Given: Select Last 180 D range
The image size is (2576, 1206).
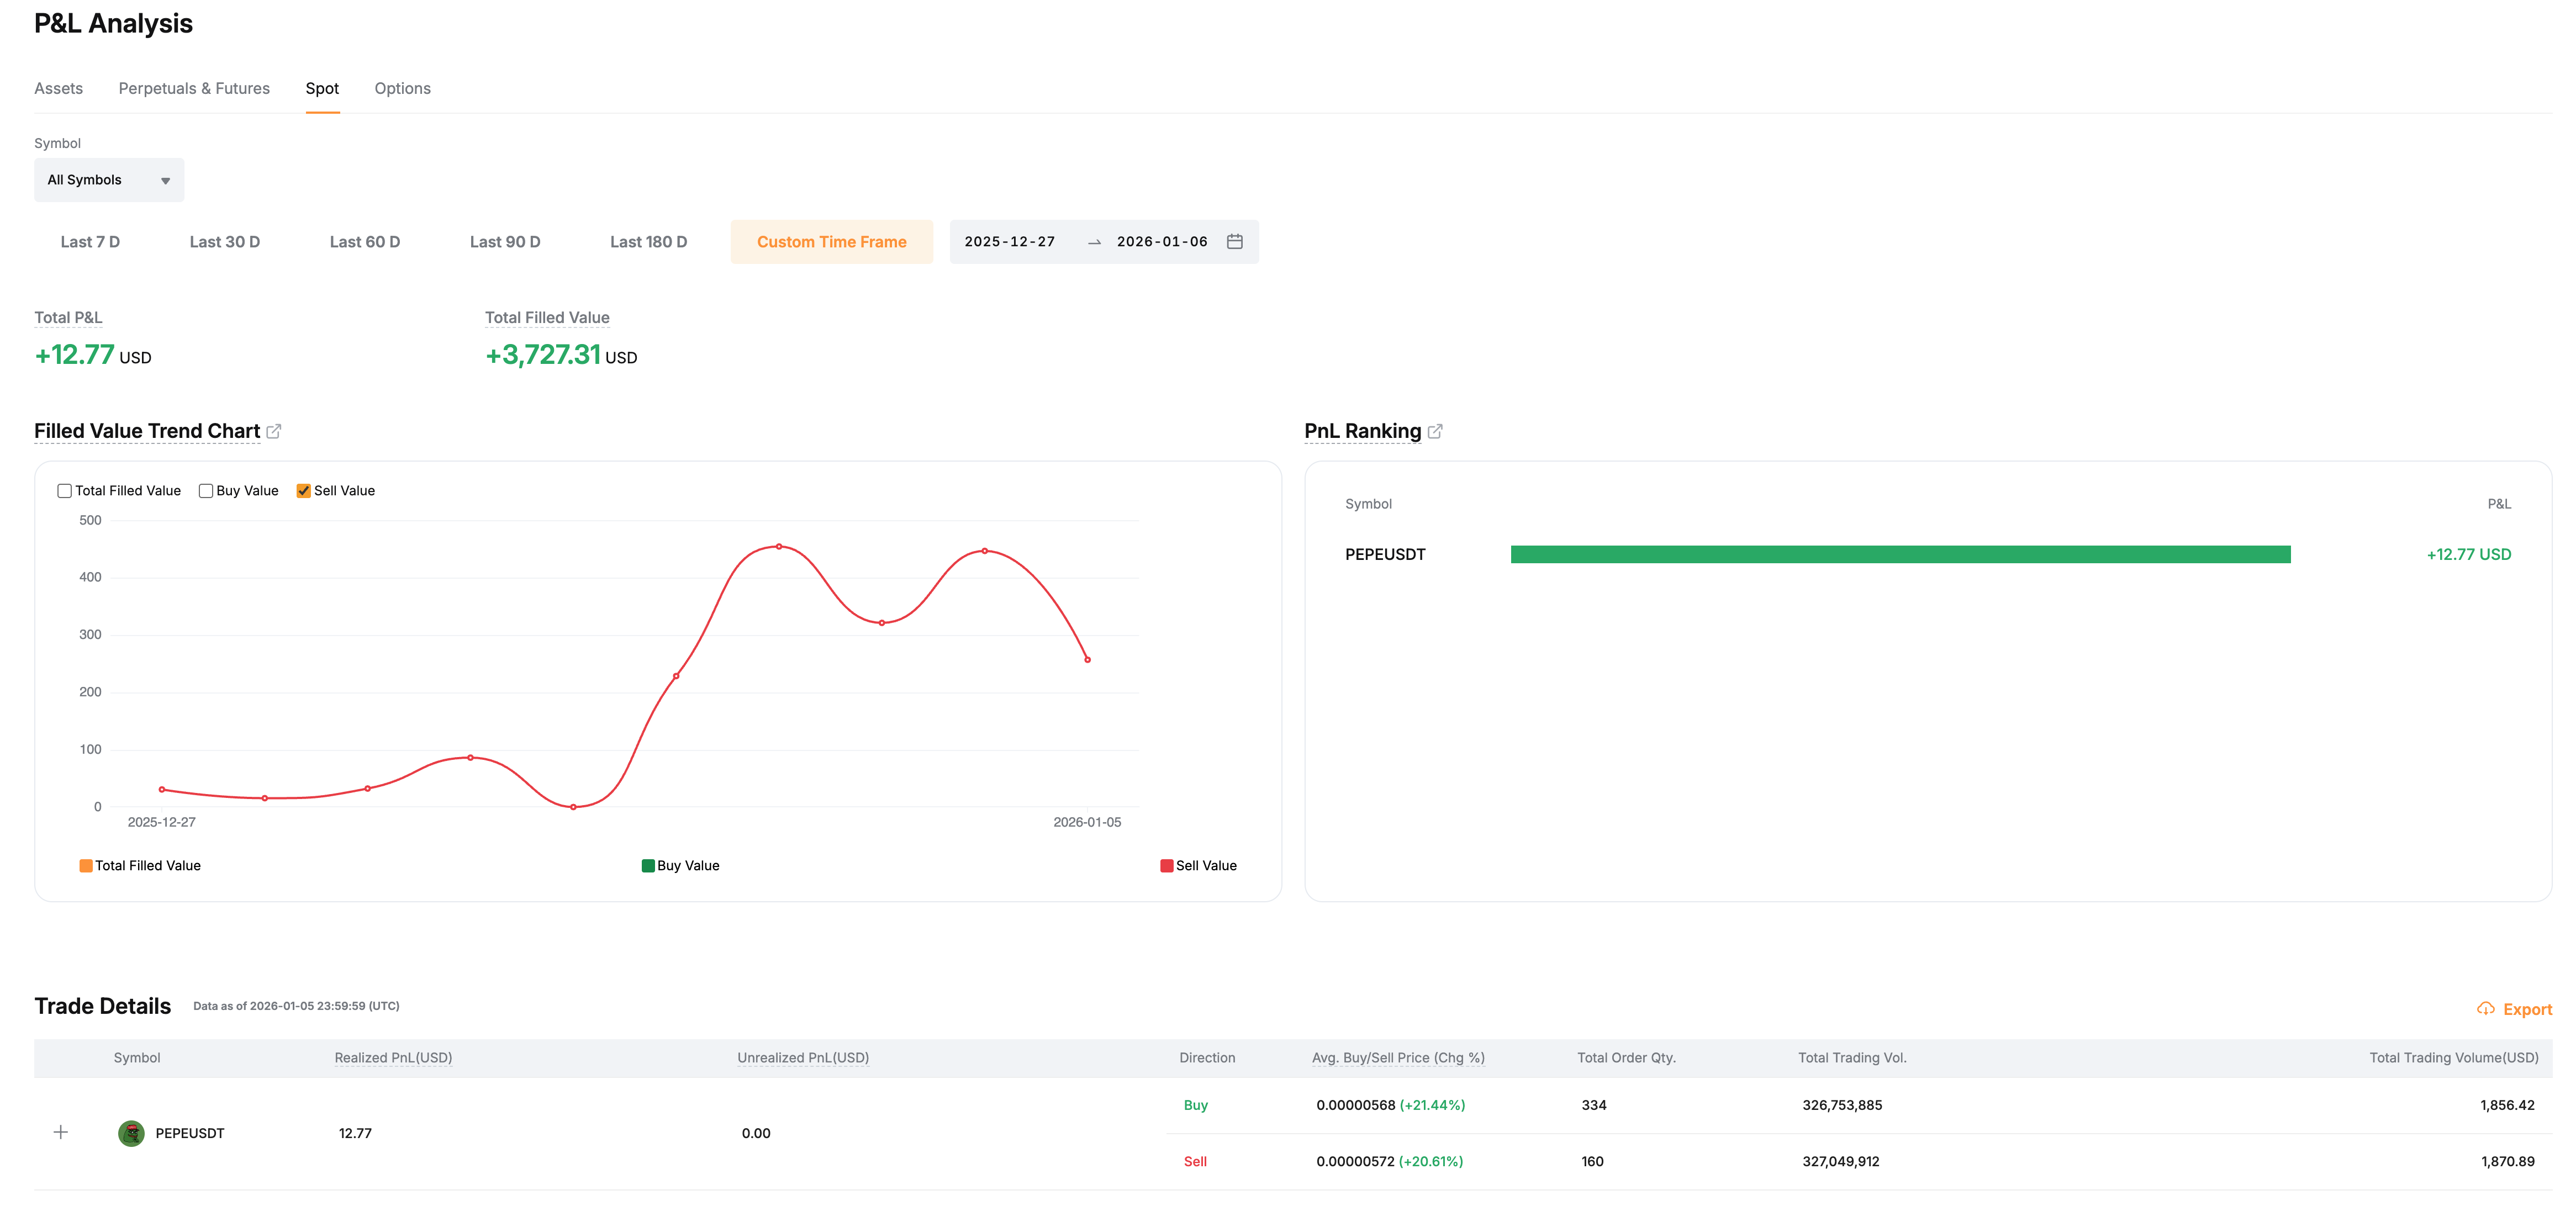Looking at the screenshot, I should (648, 242).
